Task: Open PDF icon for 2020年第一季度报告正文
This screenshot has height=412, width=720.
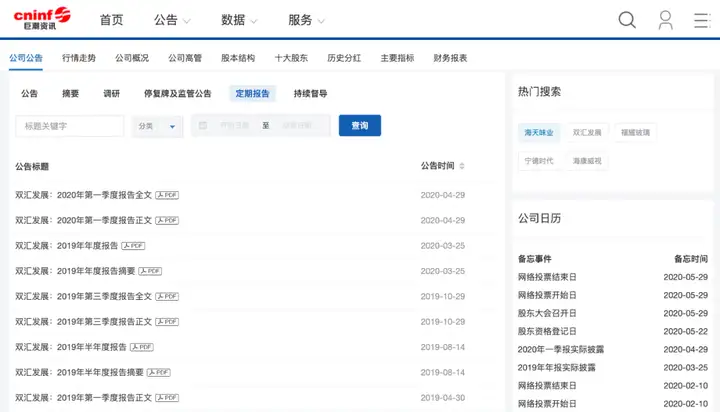Action: coord(167,220)
